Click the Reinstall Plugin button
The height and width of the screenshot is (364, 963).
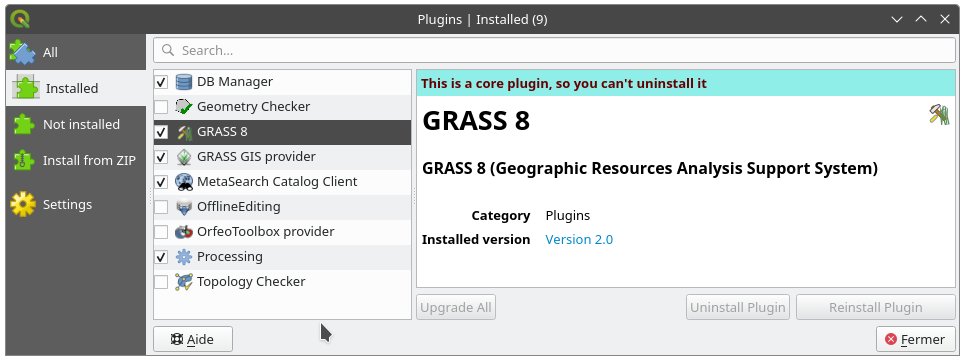pyautogui.click(x=876, y=308)
